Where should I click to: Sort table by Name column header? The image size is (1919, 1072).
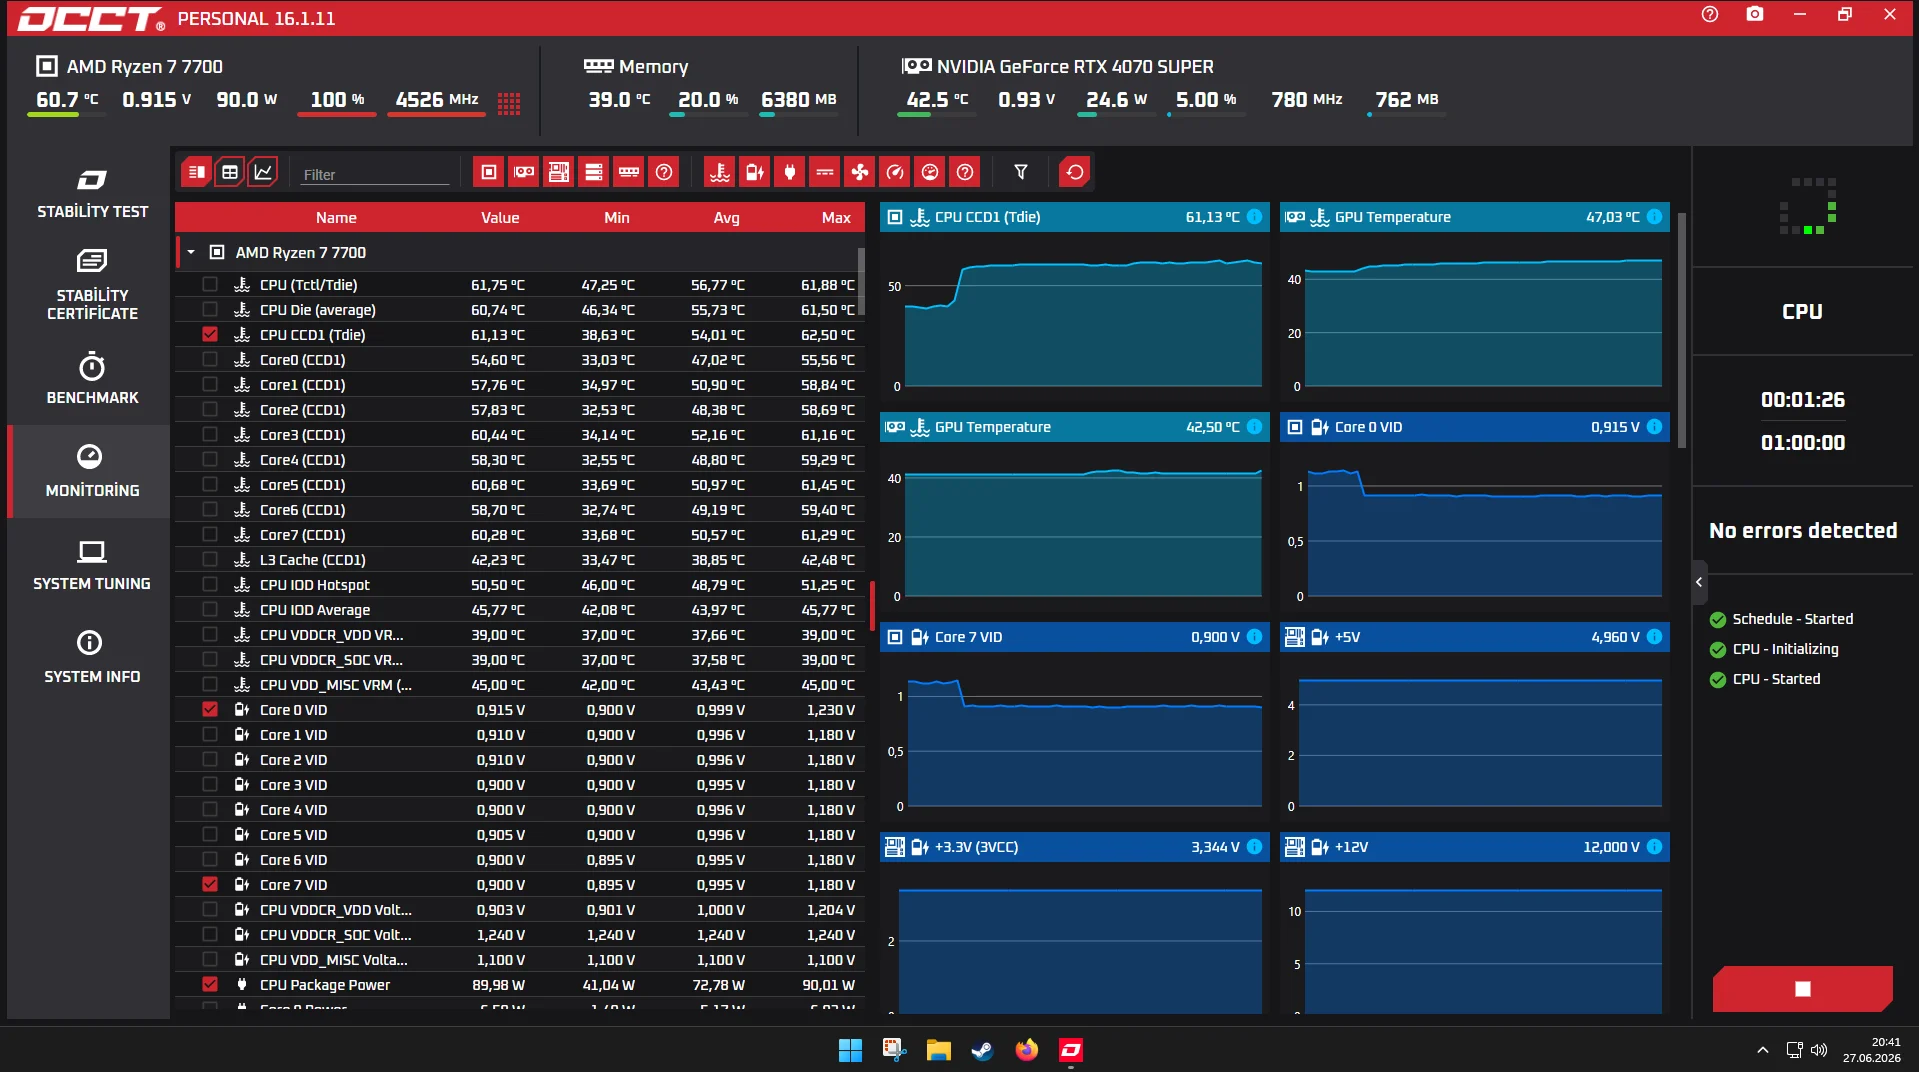336,217
